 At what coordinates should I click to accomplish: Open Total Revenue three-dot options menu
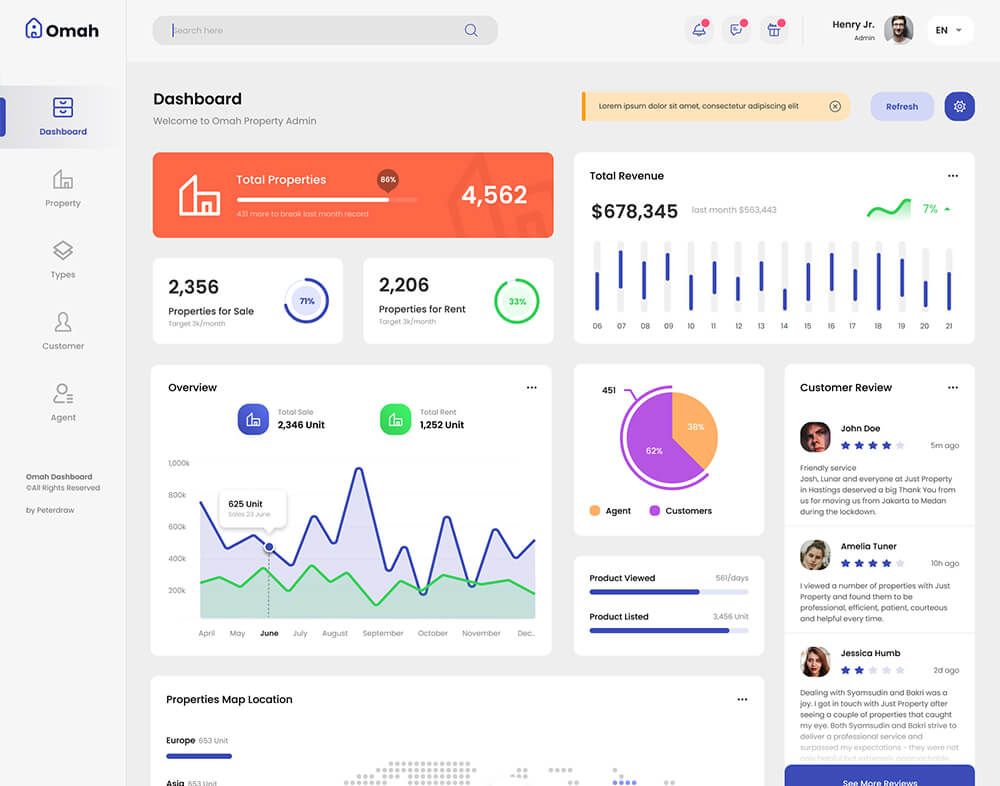tap(952, 176)
